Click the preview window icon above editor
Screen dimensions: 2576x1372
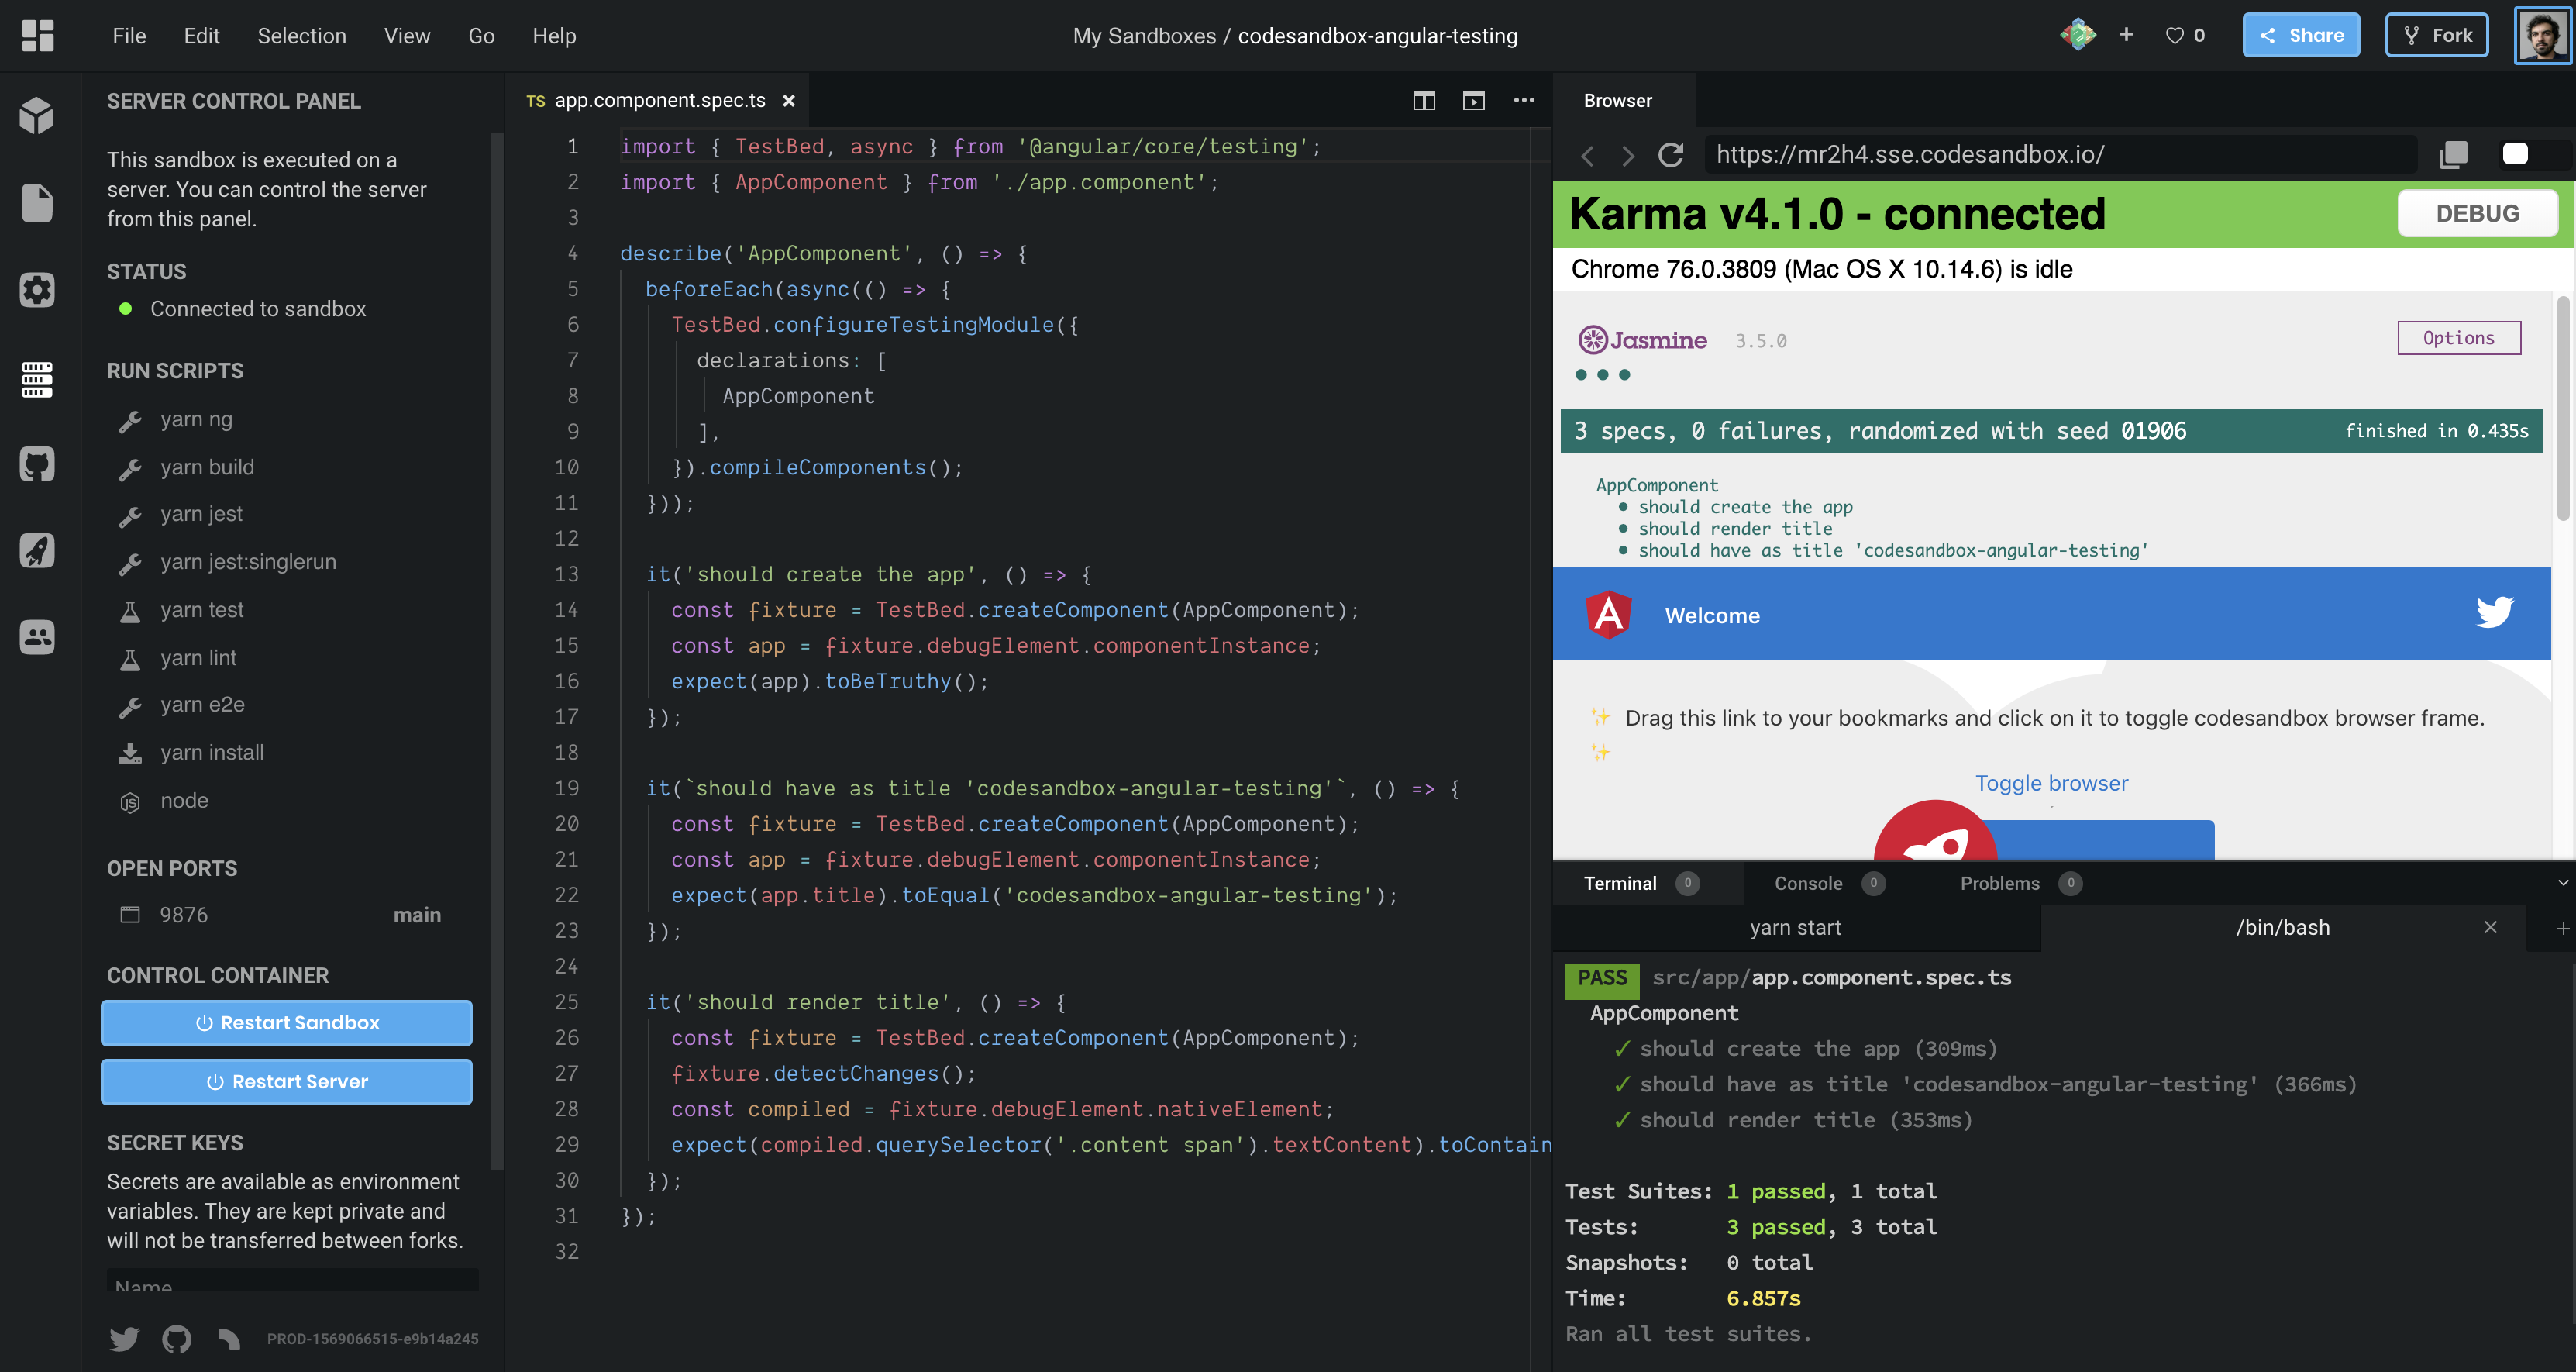click(1473, 101)
